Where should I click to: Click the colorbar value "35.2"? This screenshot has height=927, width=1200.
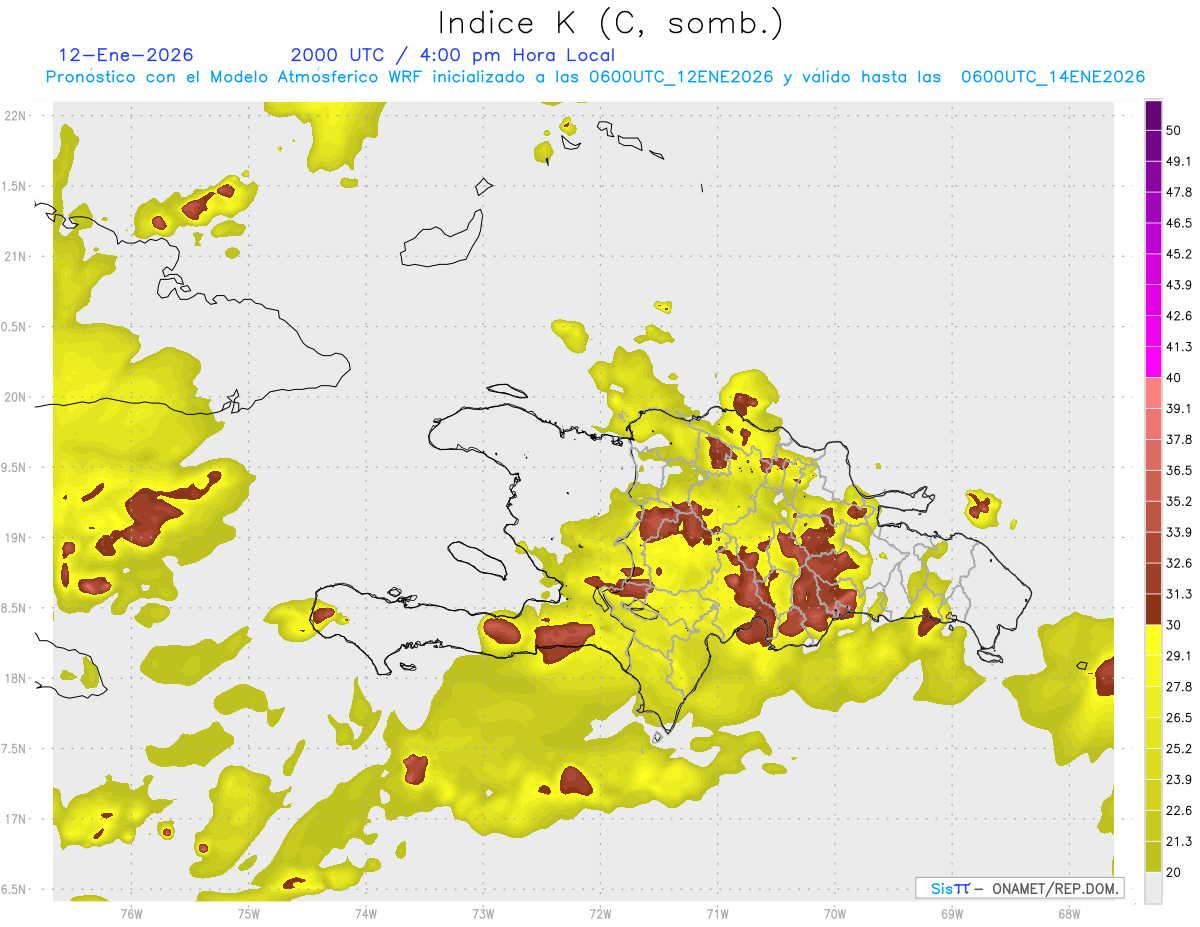click(1179, 502)
